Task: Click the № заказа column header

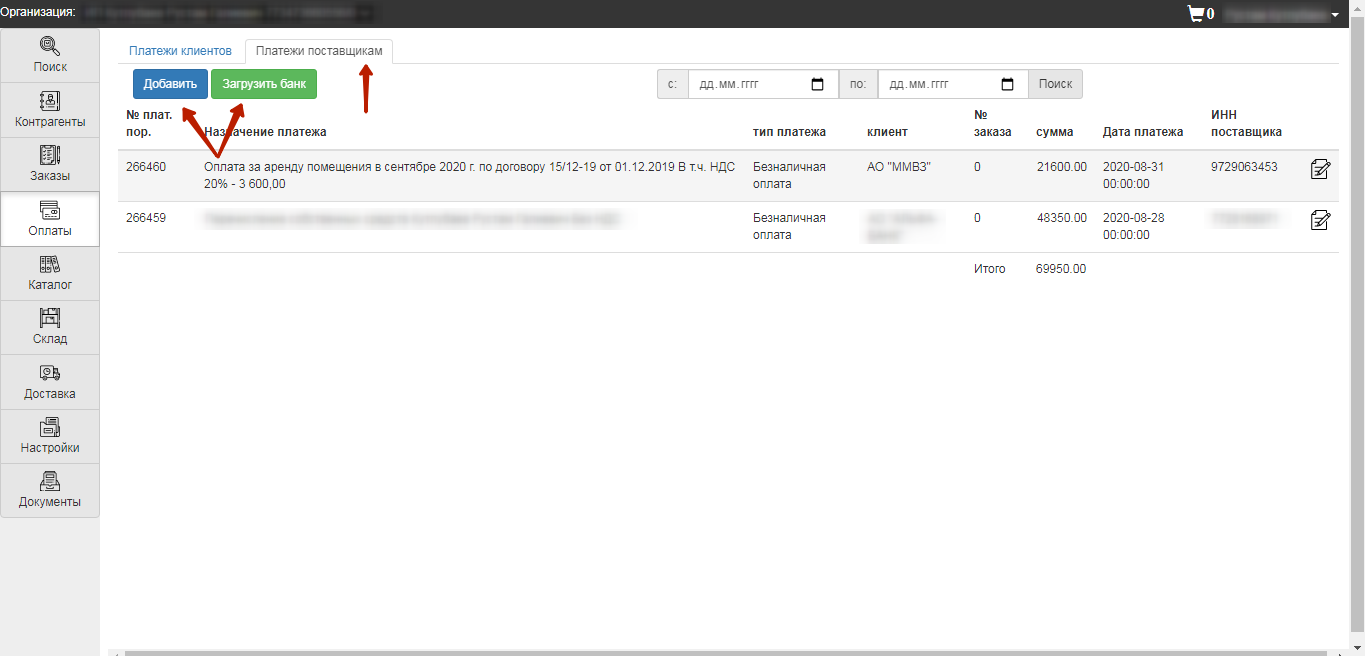Action: [x=993, y=123]
